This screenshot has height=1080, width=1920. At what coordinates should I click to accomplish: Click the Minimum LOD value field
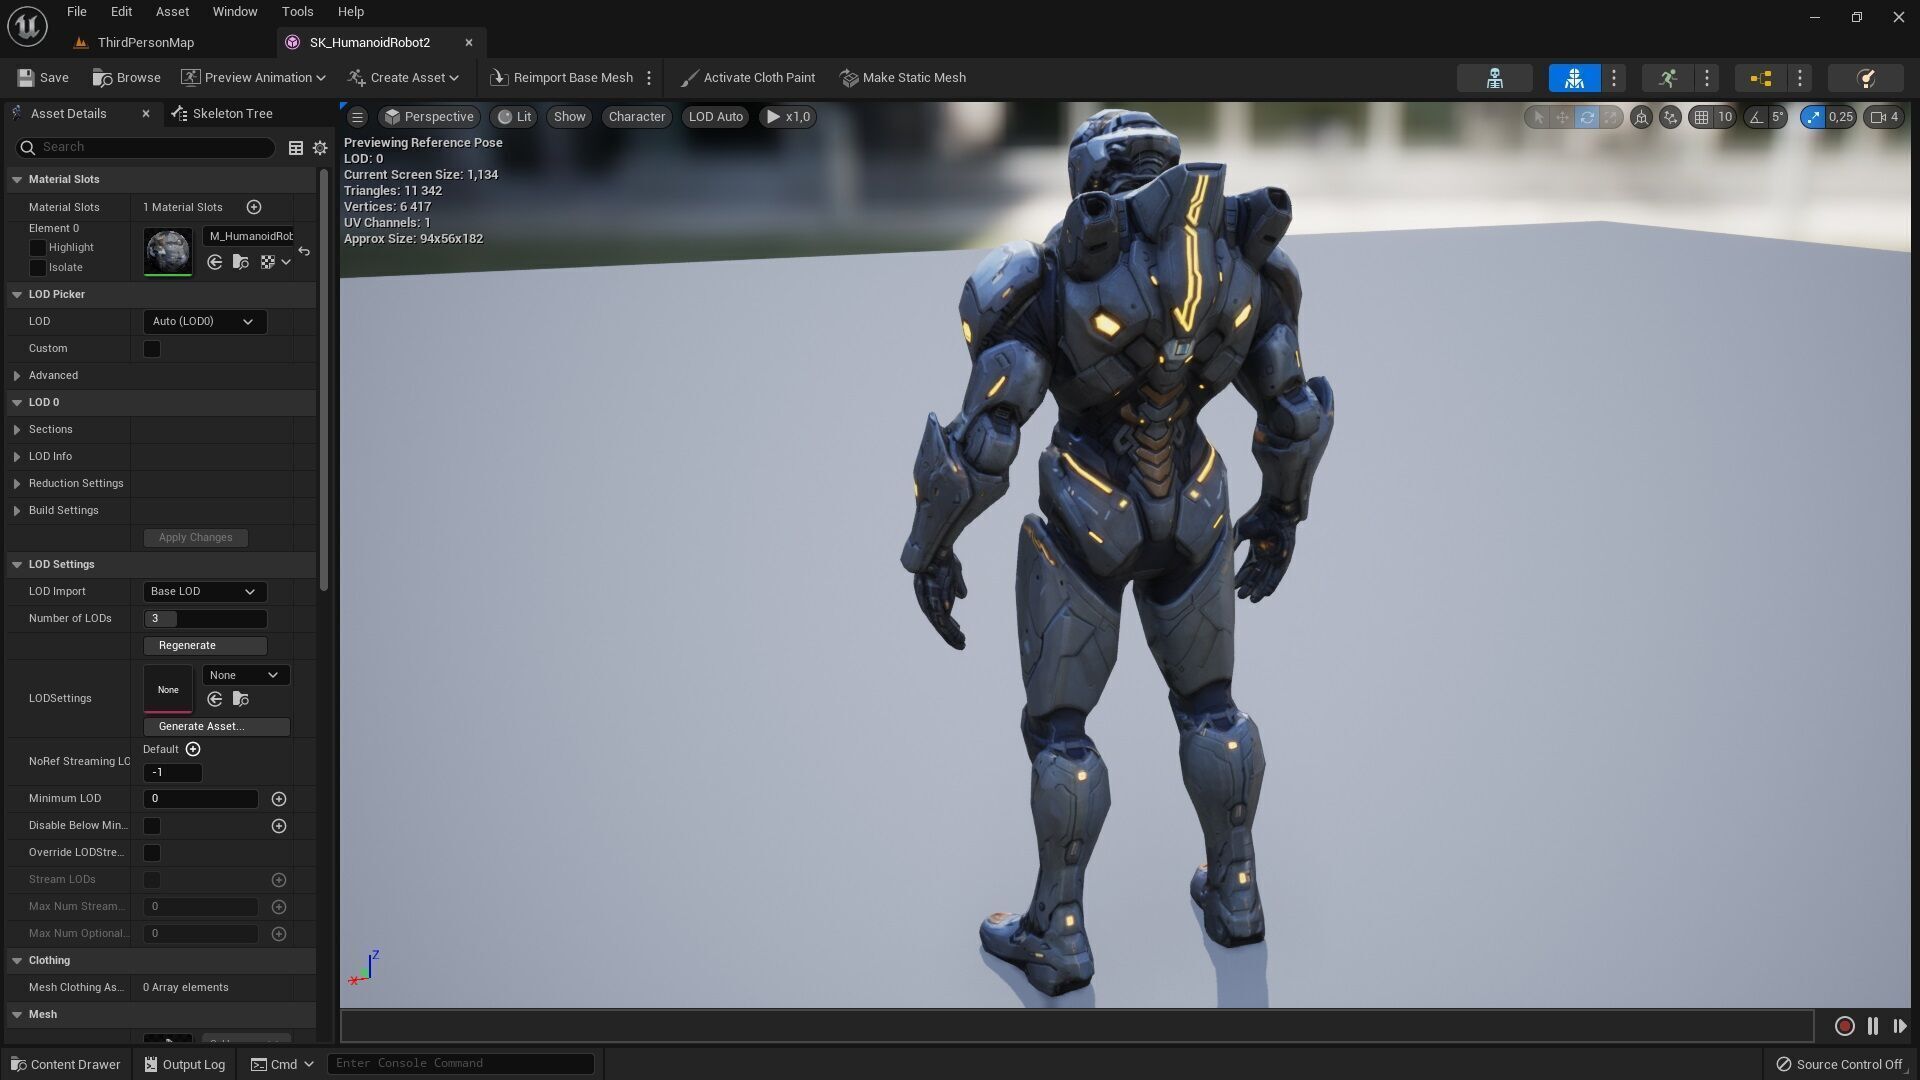point(201,799)
